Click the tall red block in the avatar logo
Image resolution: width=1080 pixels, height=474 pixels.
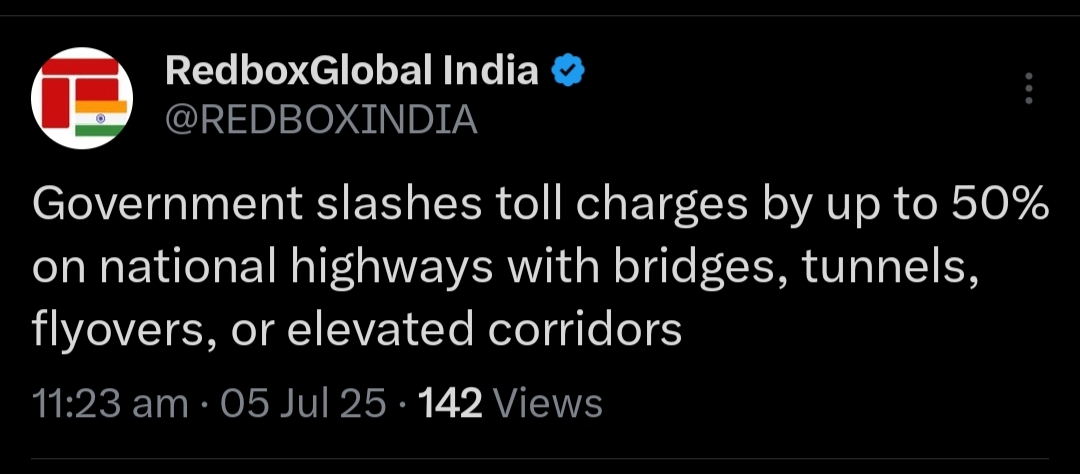[56, 103]
